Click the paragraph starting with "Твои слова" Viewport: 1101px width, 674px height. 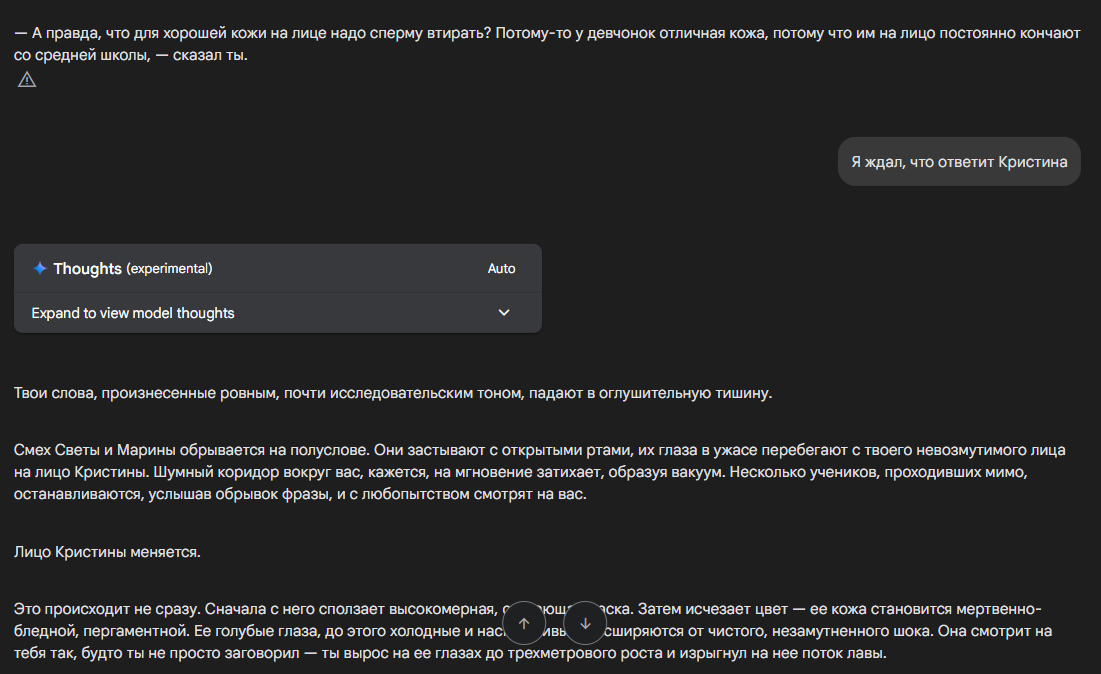[x=392, y=393]
